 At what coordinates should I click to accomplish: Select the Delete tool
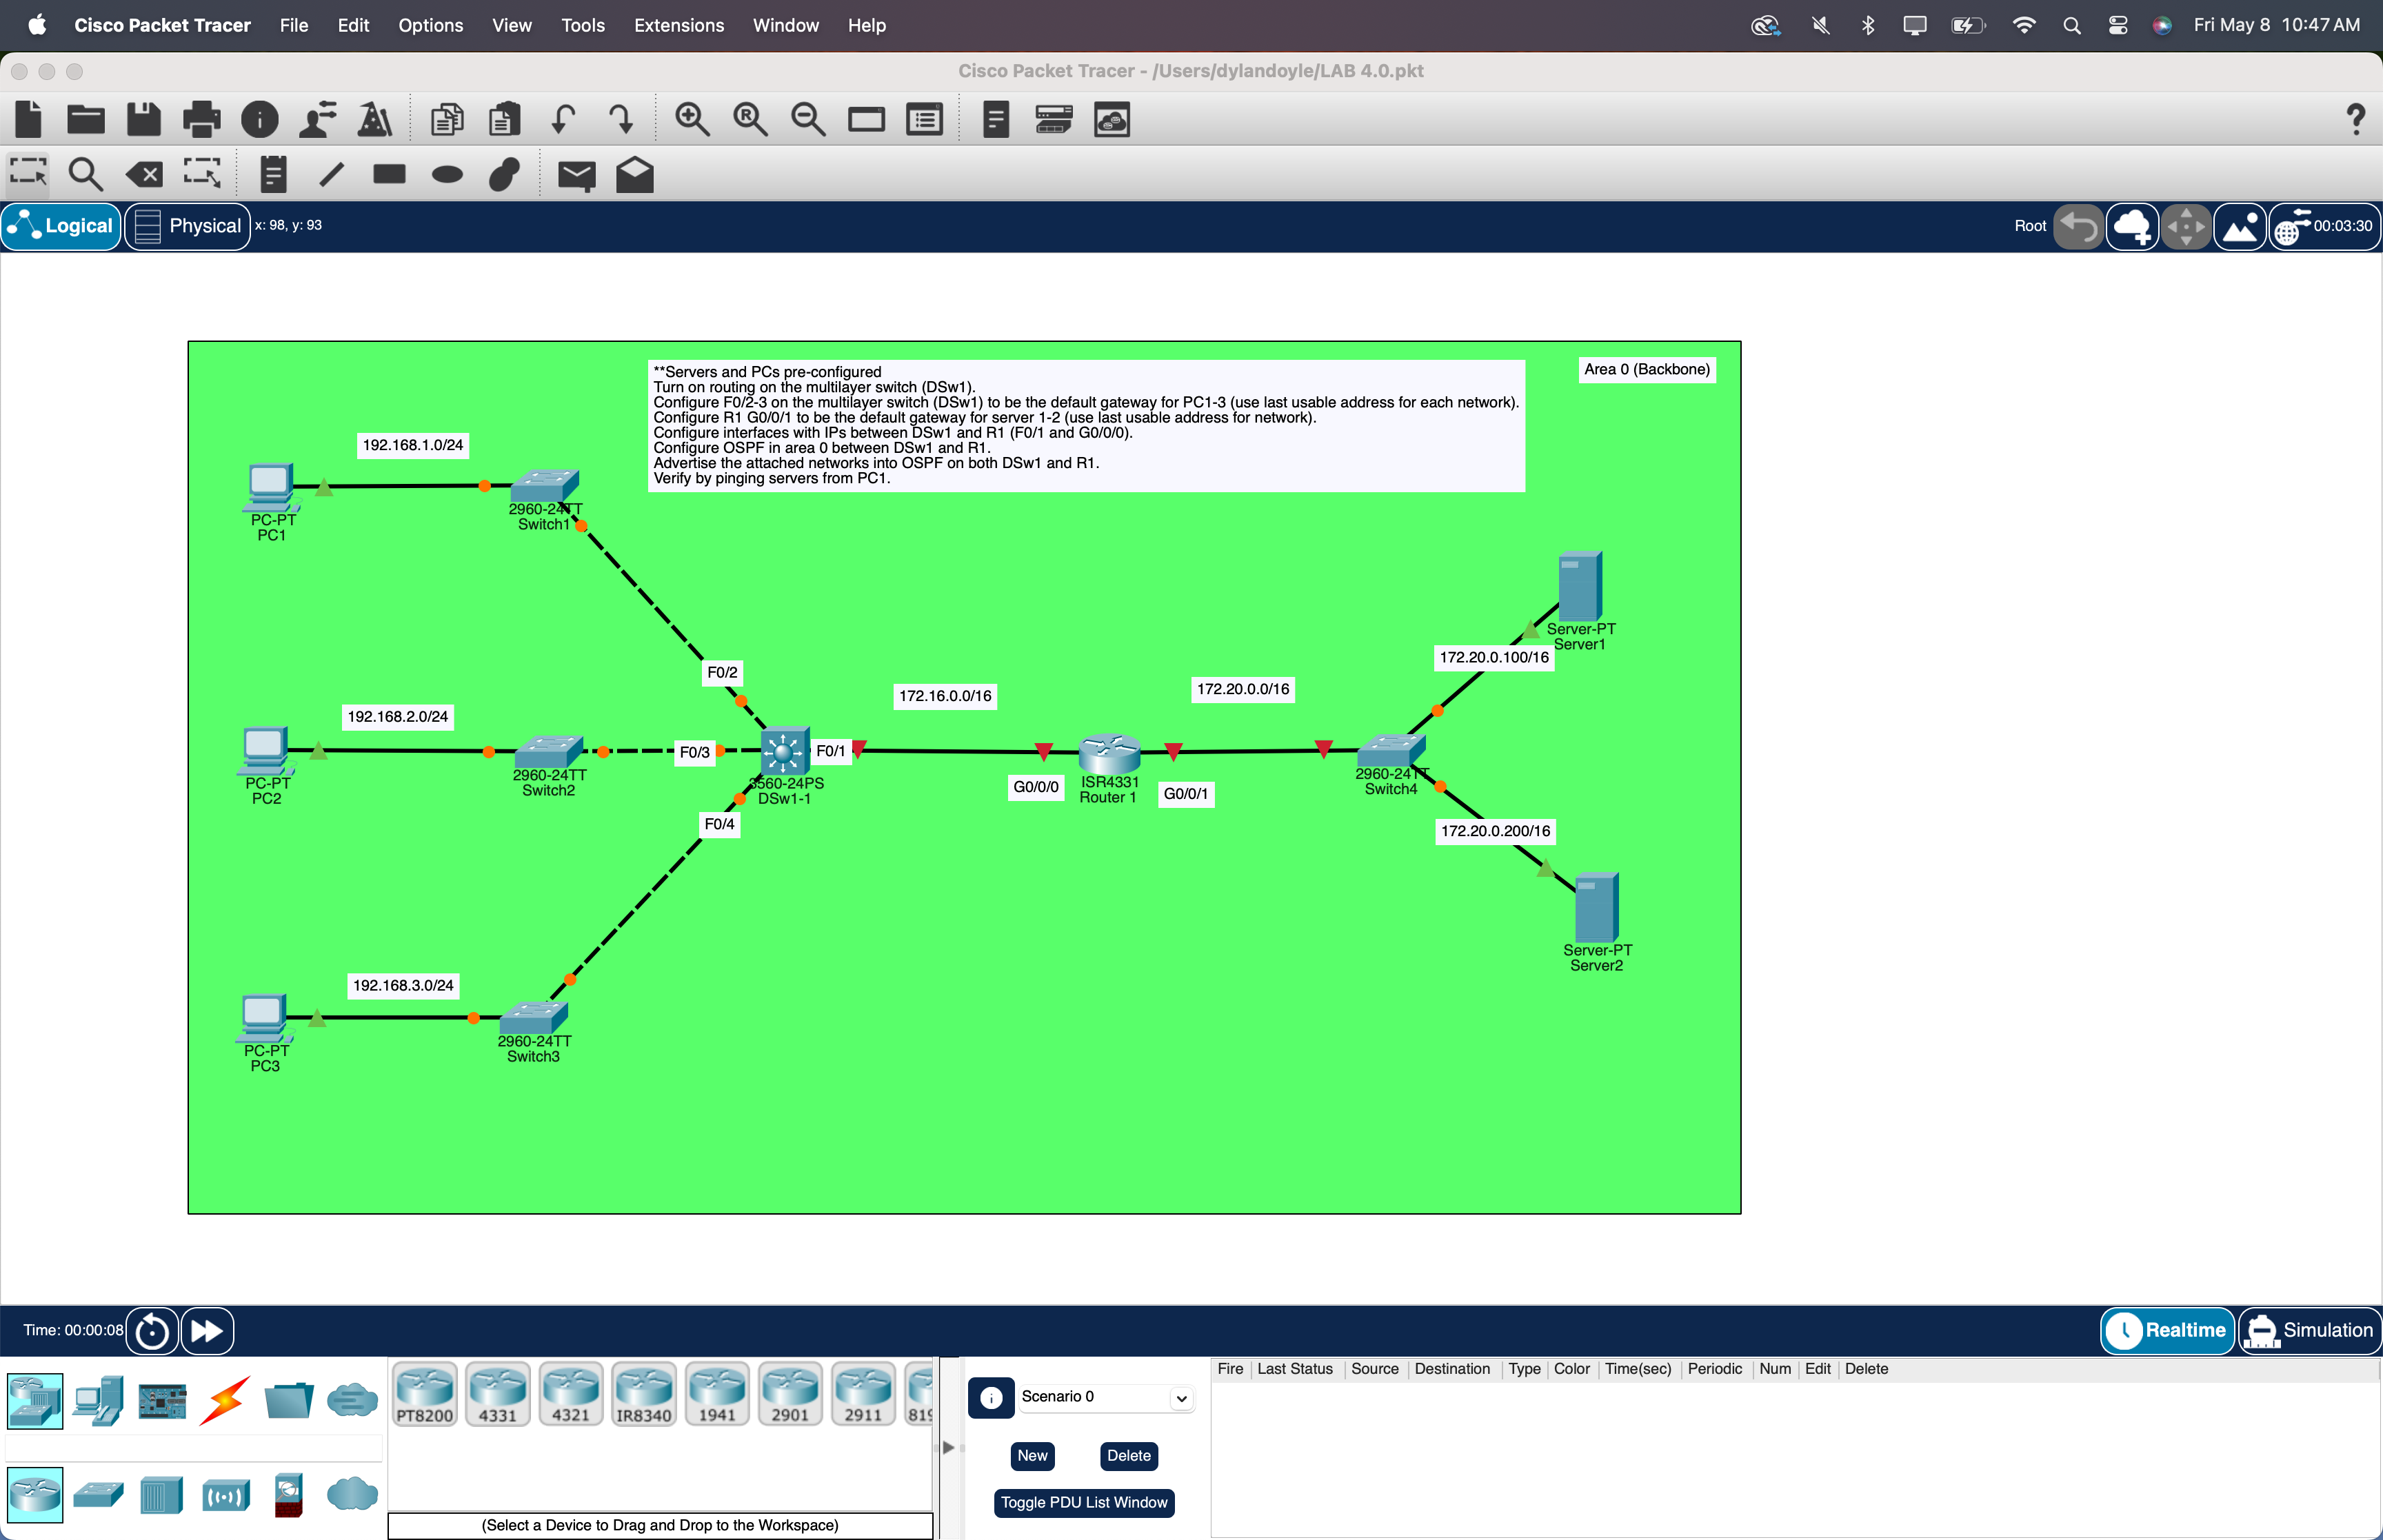pyautogui.click(x=144, y=175)
